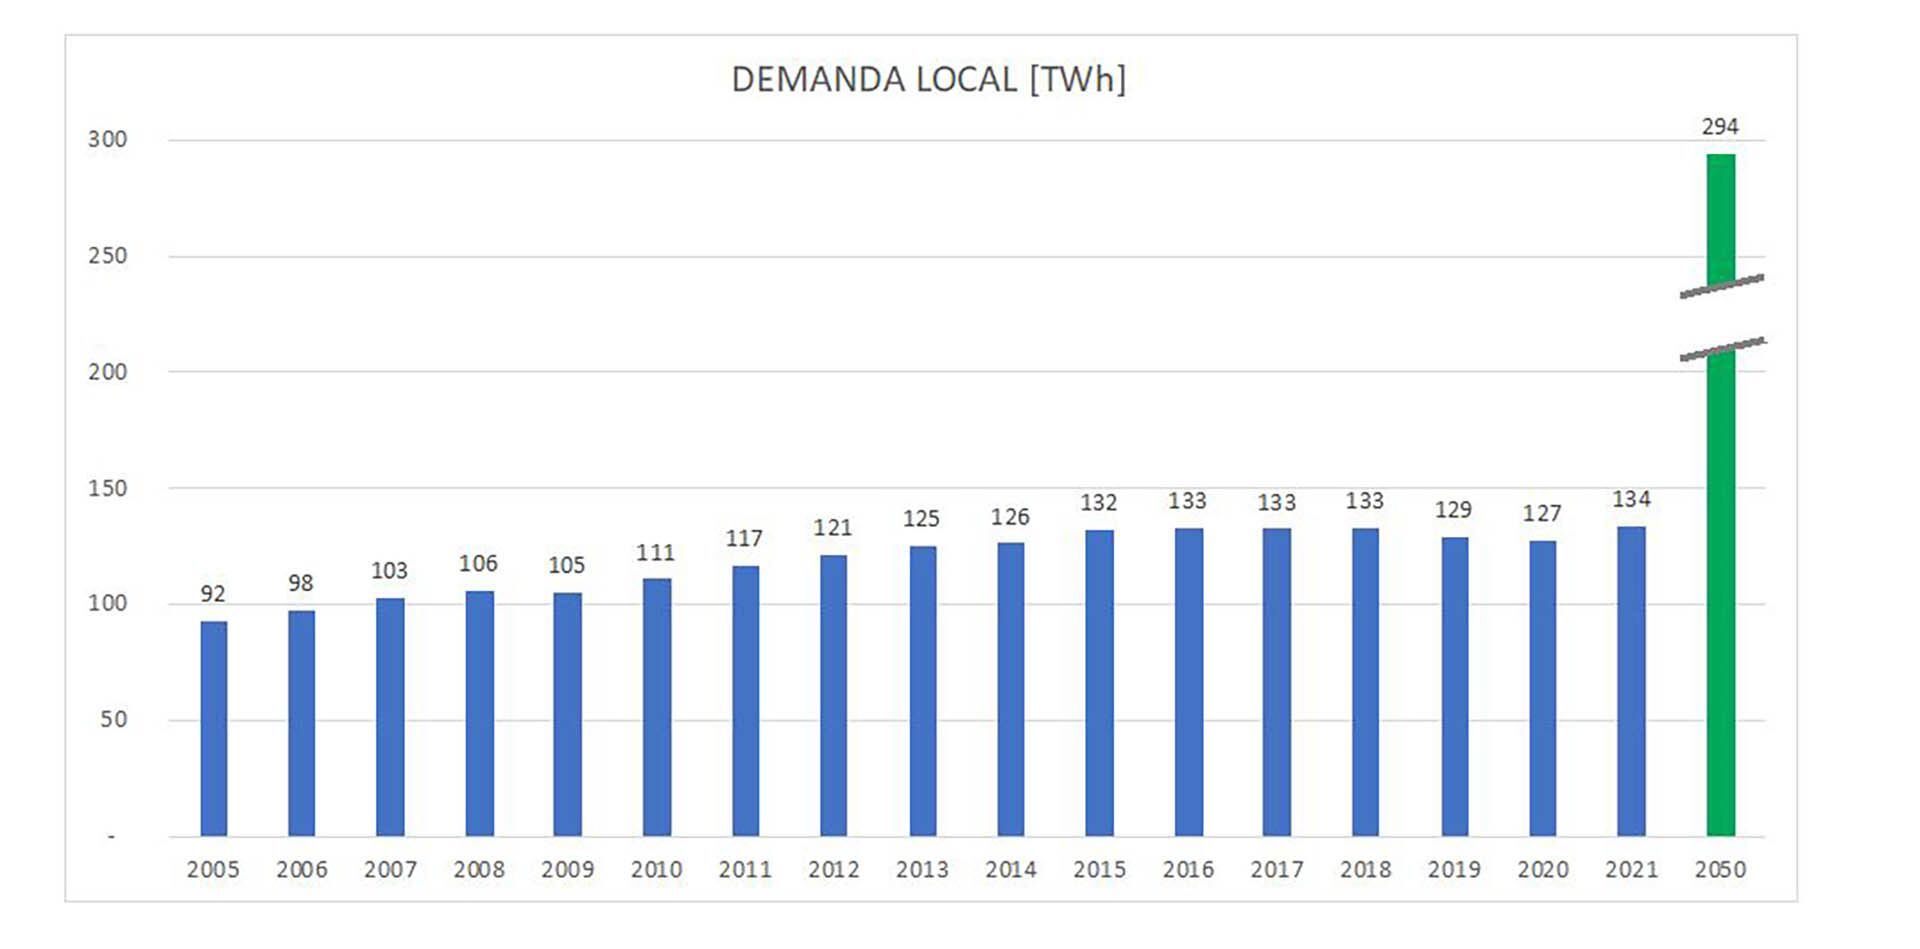The image size is (1920, 949).
Task: Select the green 2050 bar
Action: click(1720, 600)
